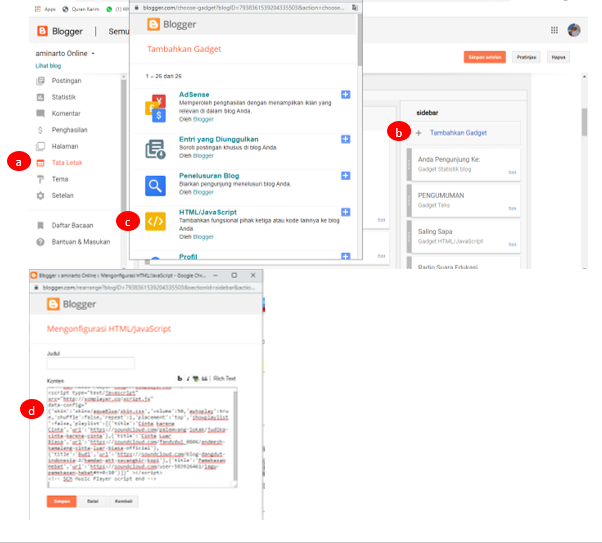Click the Quran Karim bookmark
The image size is (602, 543).
(81, 9)
